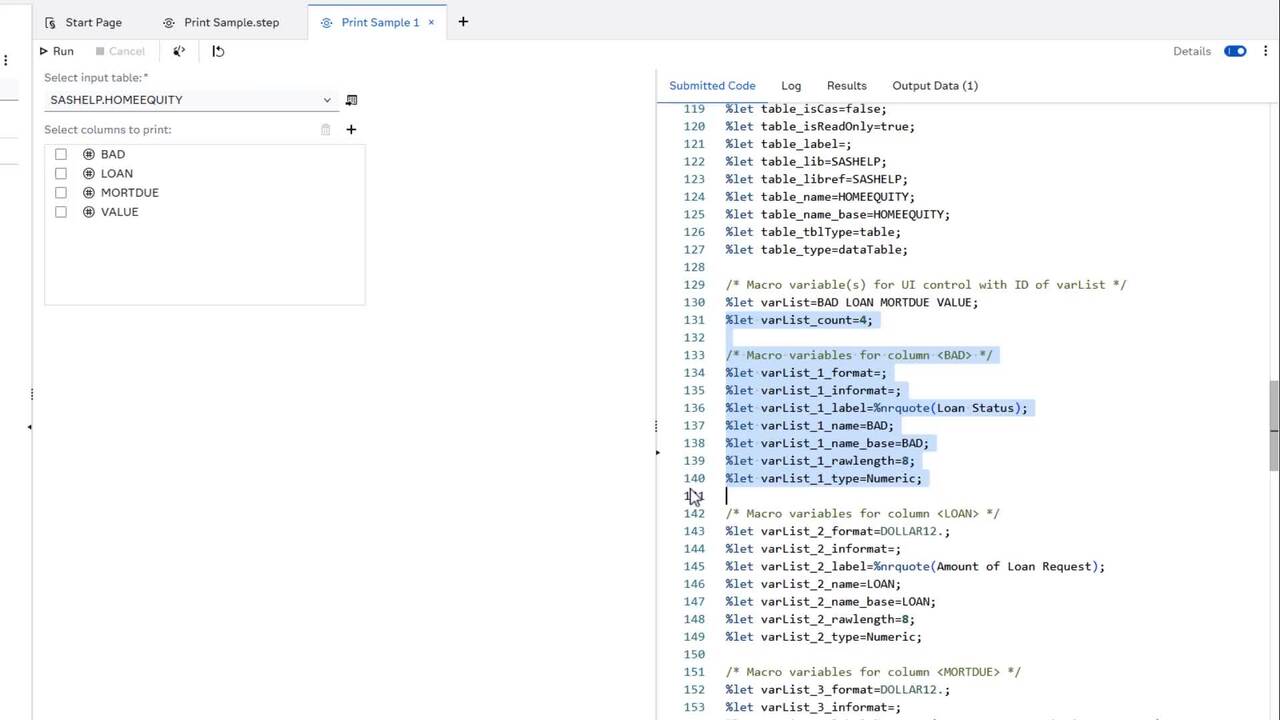Close the Print Sample 1 tab
The image size is (1280, 720).
(x=432, y=22)
